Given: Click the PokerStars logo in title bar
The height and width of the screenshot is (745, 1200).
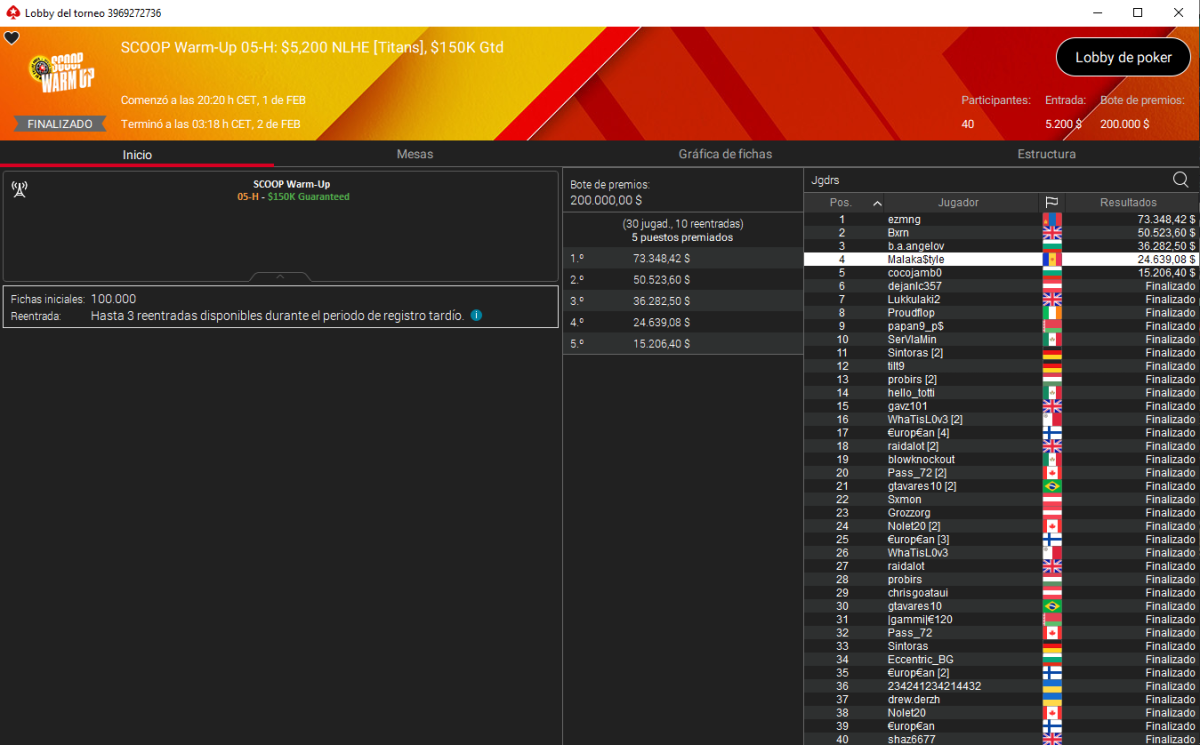Looking at the screenshot, I should click(x=12, y=13).
